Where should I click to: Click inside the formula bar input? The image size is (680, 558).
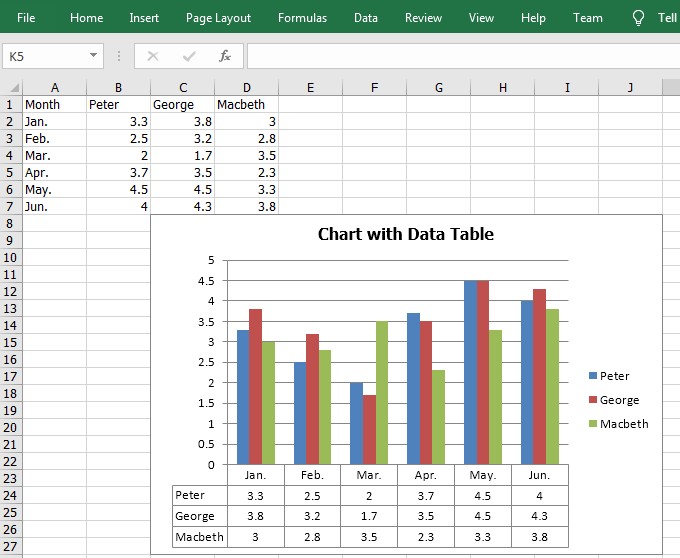(463, 56)
